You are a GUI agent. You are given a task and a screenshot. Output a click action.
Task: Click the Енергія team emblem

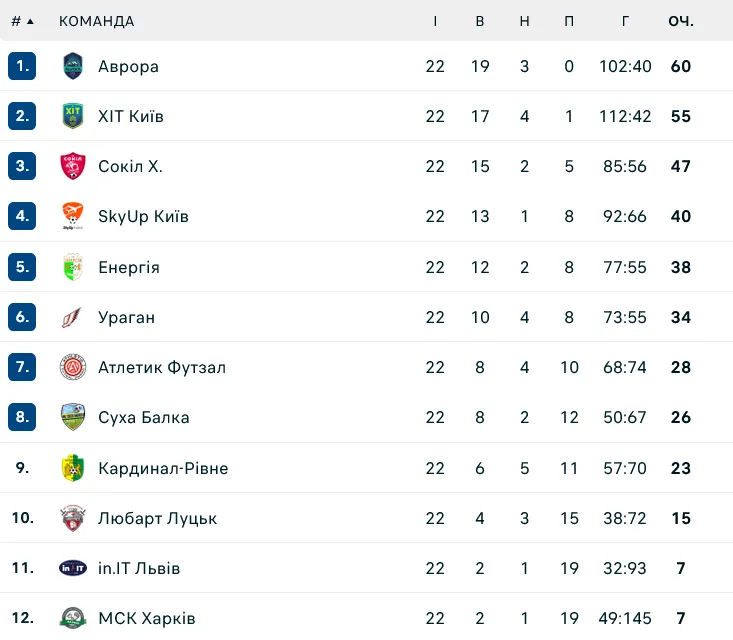[73, 267]
